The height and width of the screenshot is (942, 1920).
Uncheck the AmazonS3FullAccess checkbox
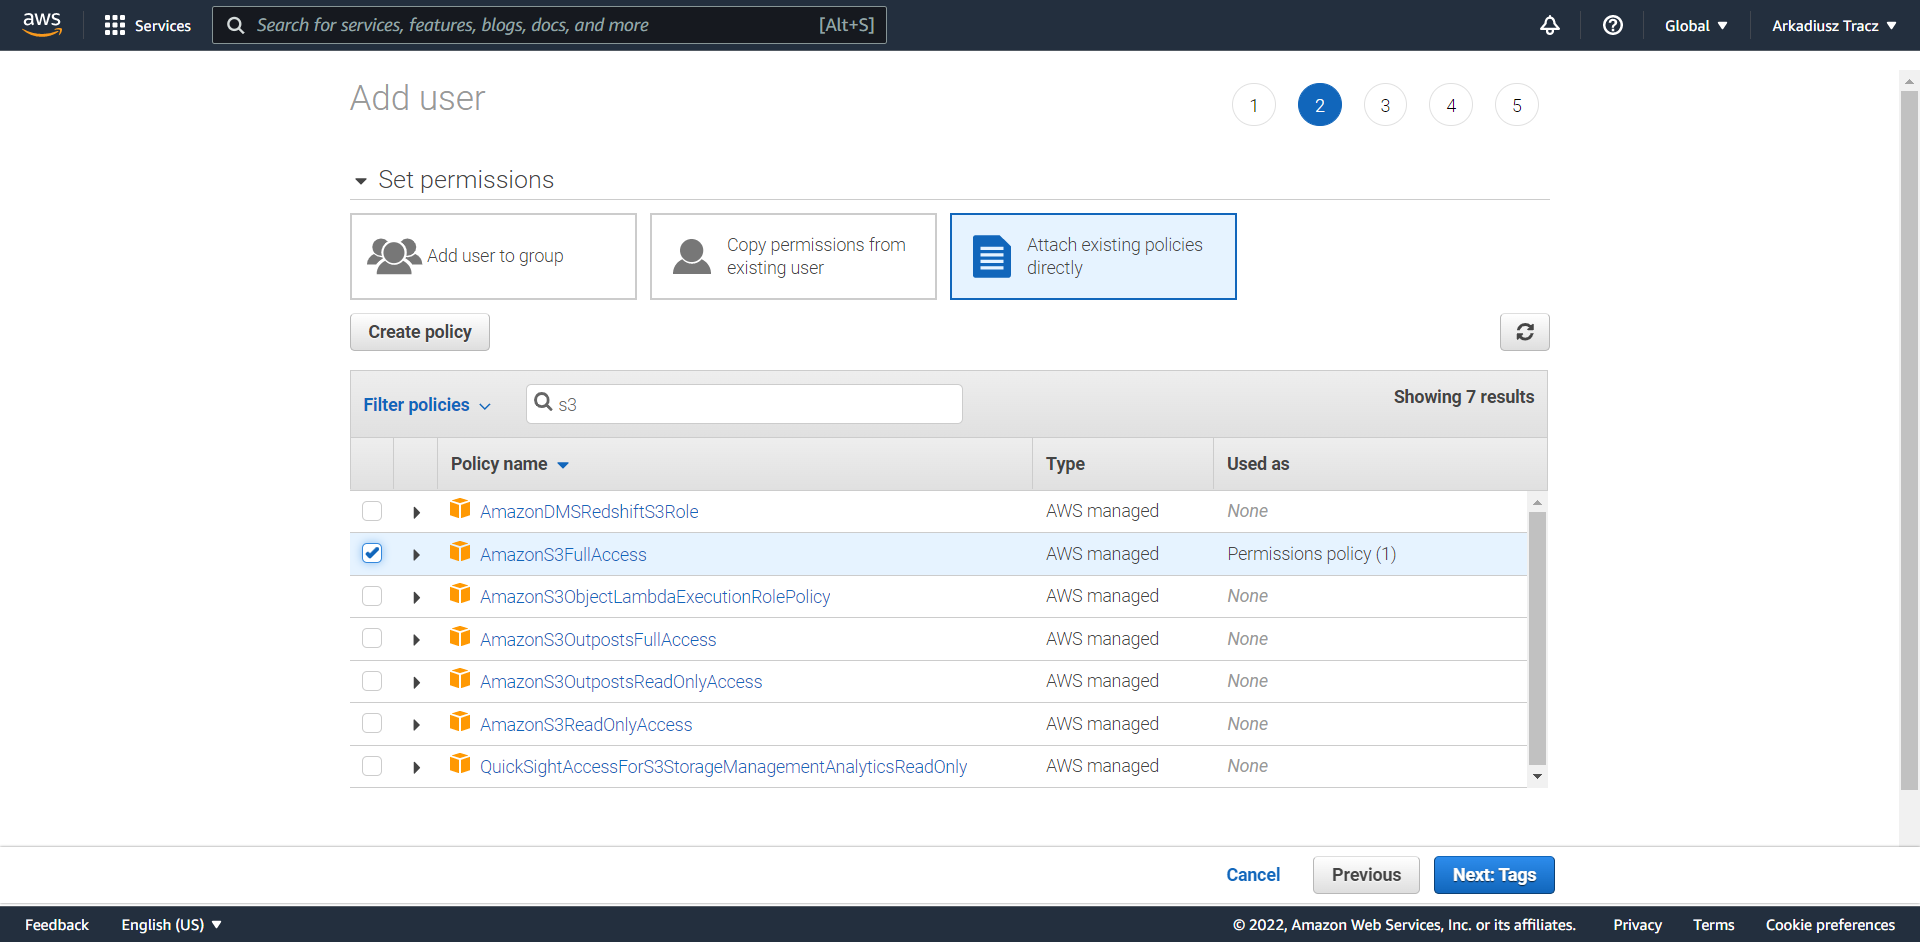click(x=372, y=553)
